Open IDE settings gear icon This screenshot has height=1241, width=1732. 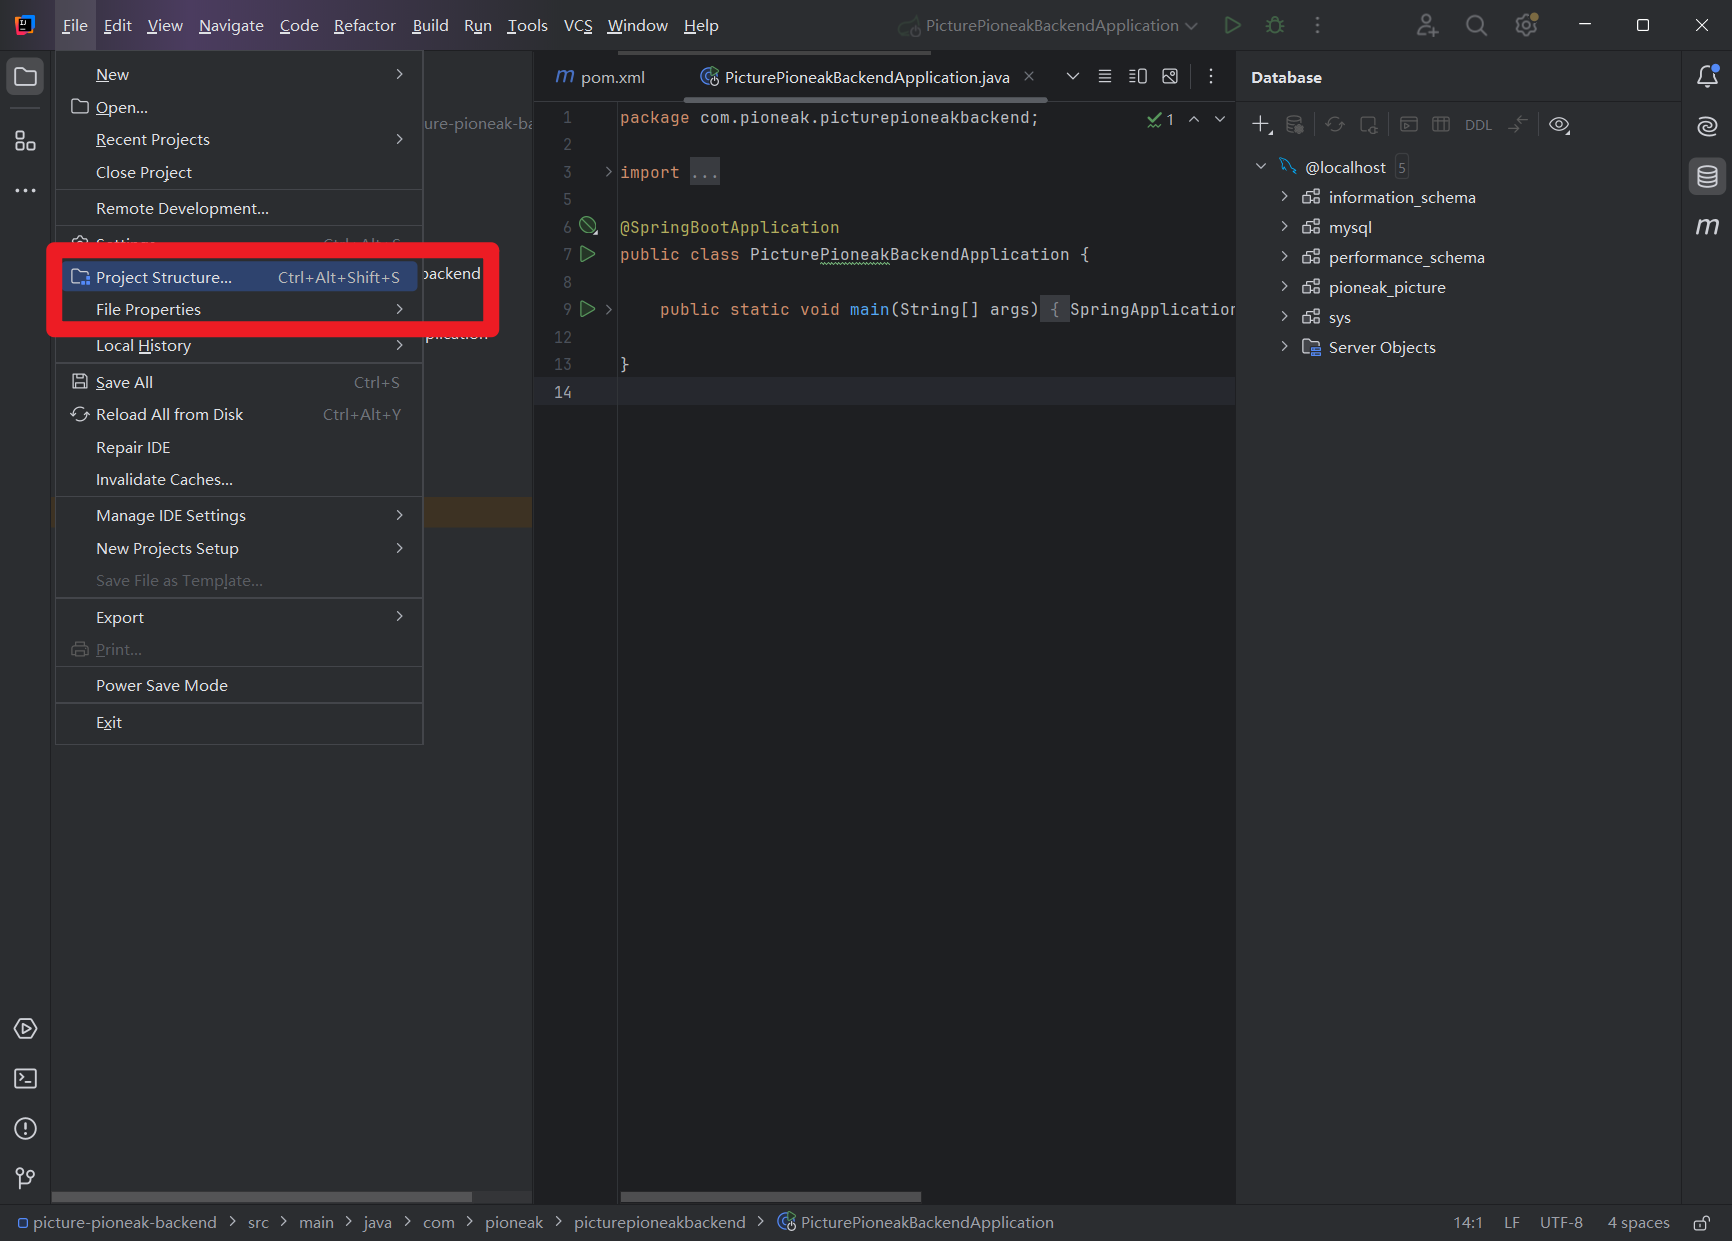point(1526,25)
